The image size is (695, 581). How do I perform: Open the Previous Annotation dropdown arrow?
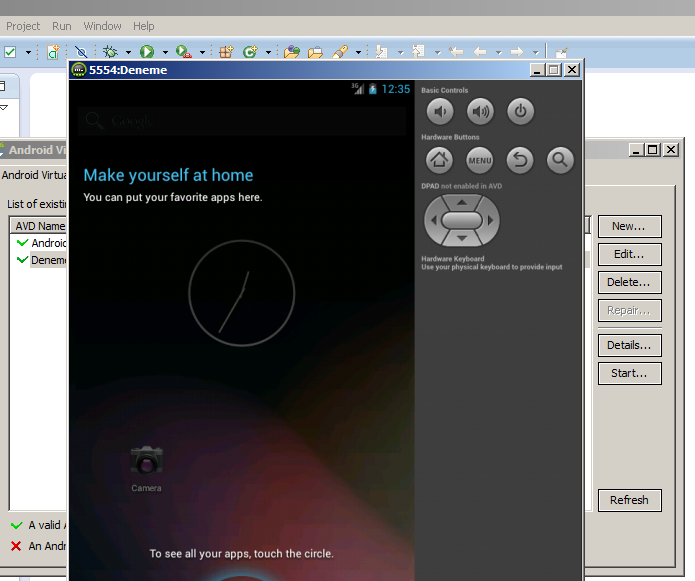pyautogui.click(x=437, y=52)
